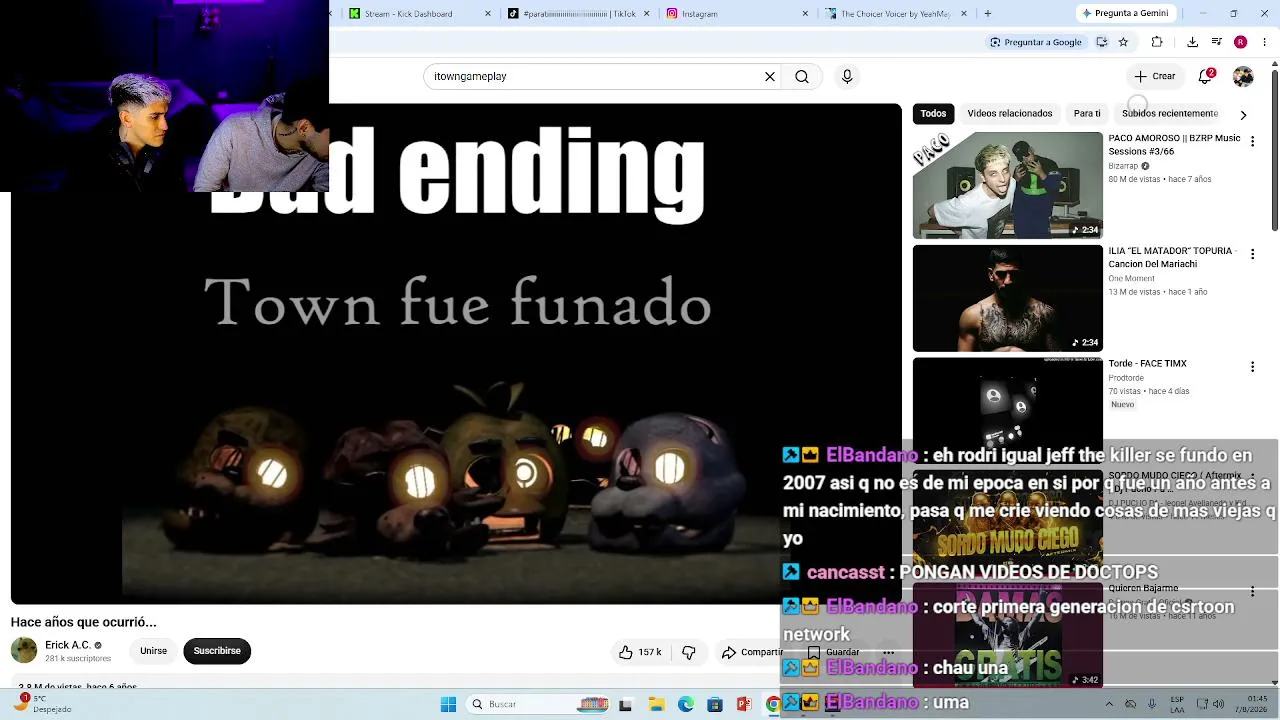Screen dimensions: 1280x720
Task: Click the Preguntar a Google button
Action: click(x=1036, y=42)
